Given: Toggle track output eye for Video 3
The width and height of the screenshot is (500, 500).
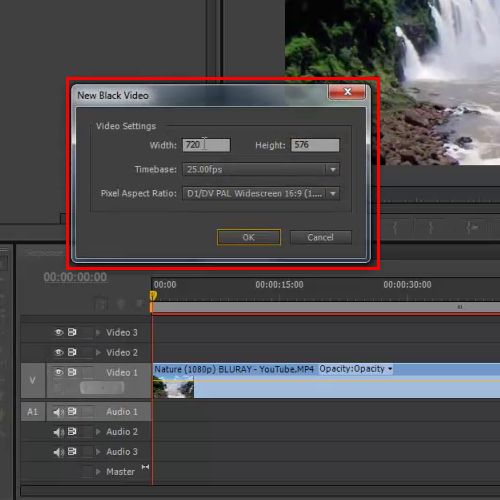Looking at the screenshot, I should tap(59, 332).
